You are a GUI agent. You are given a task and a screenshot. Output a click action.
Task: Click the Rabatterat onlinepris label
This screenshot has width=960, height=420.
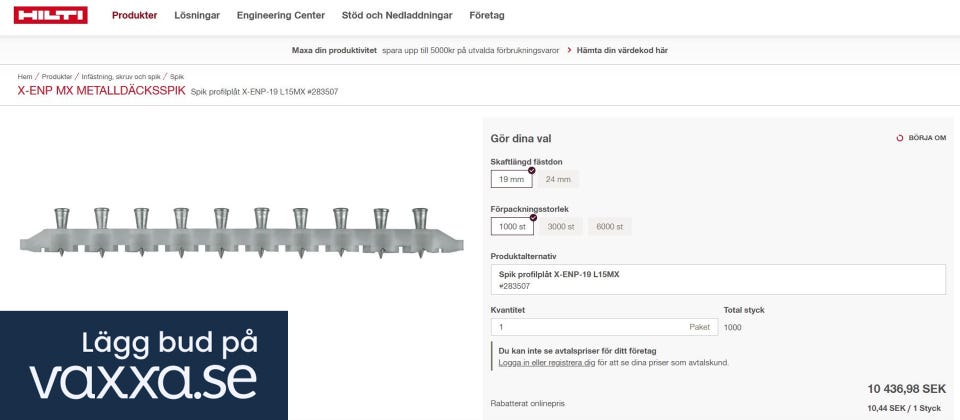click(x=528, y=403)
